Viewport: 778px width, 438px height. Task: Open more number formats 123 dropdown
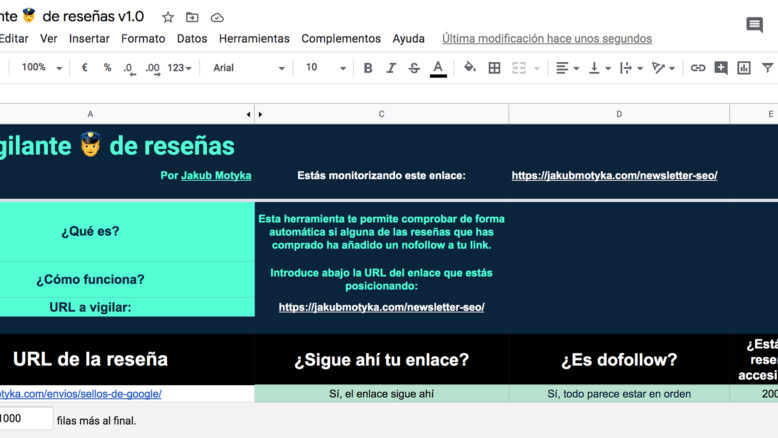[179, 68]
